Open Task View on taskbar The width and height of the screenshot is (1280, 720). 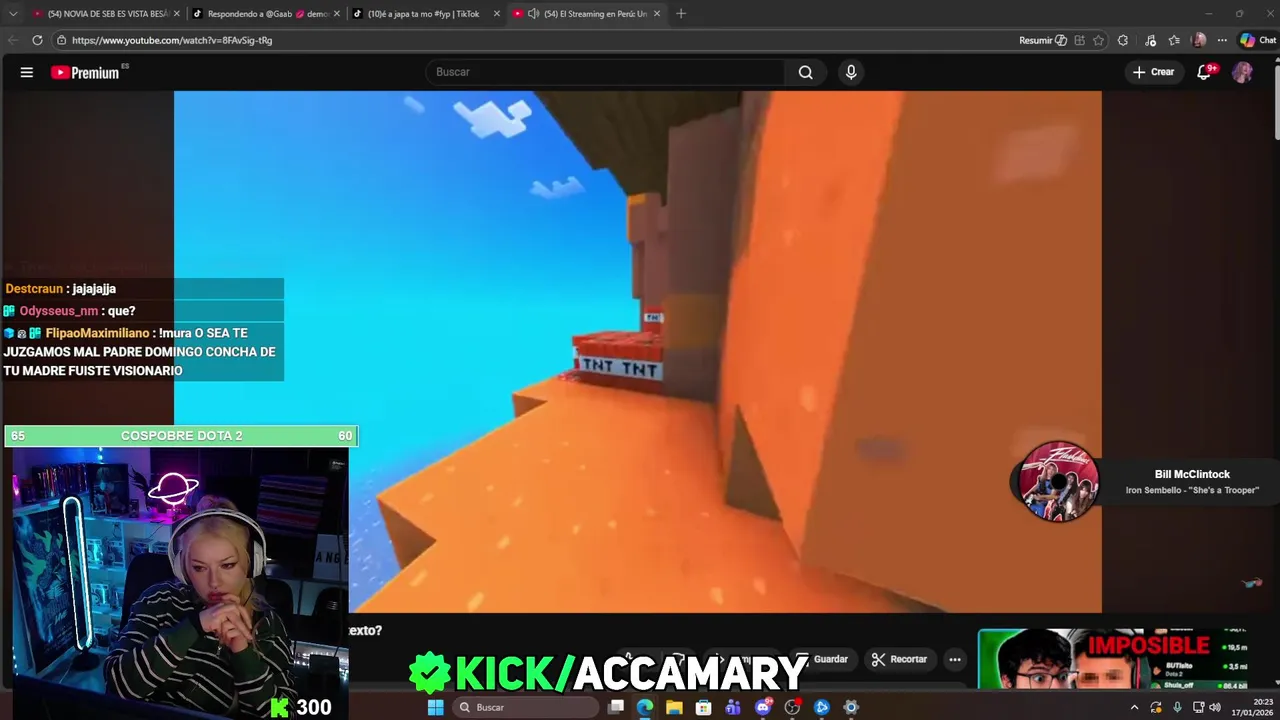(616, 707)
